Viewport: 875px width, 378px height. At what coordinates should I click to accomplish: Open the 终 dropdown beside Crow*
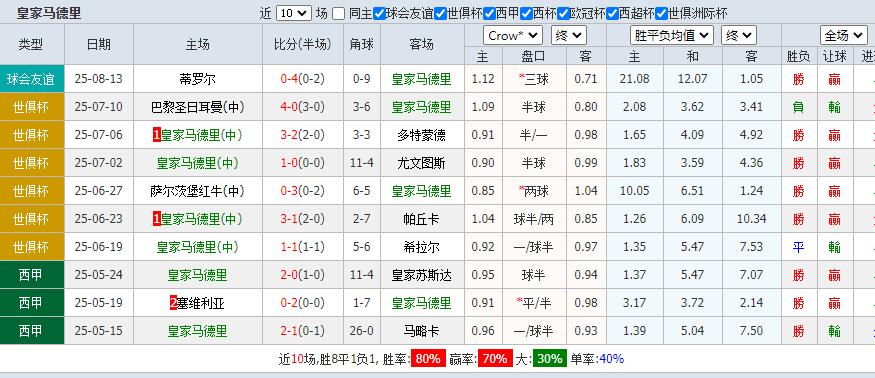point(569,36)
